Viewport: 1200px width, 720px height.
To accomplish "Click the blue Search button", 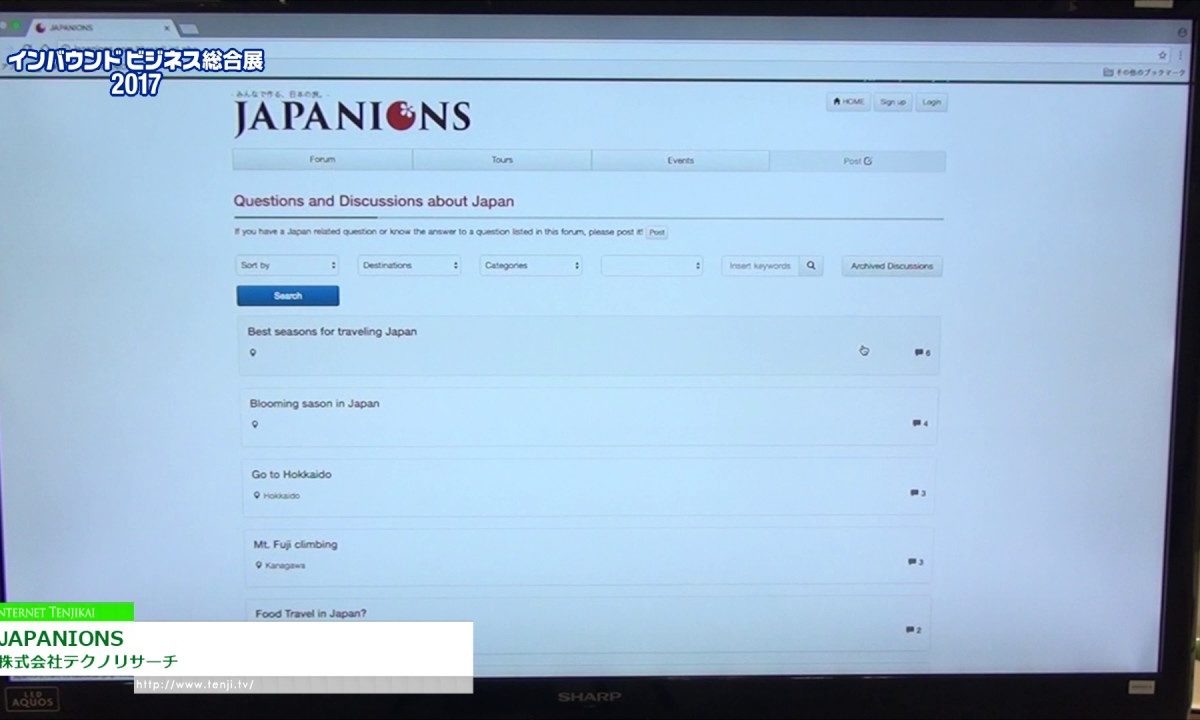I will tap(287, 295).
